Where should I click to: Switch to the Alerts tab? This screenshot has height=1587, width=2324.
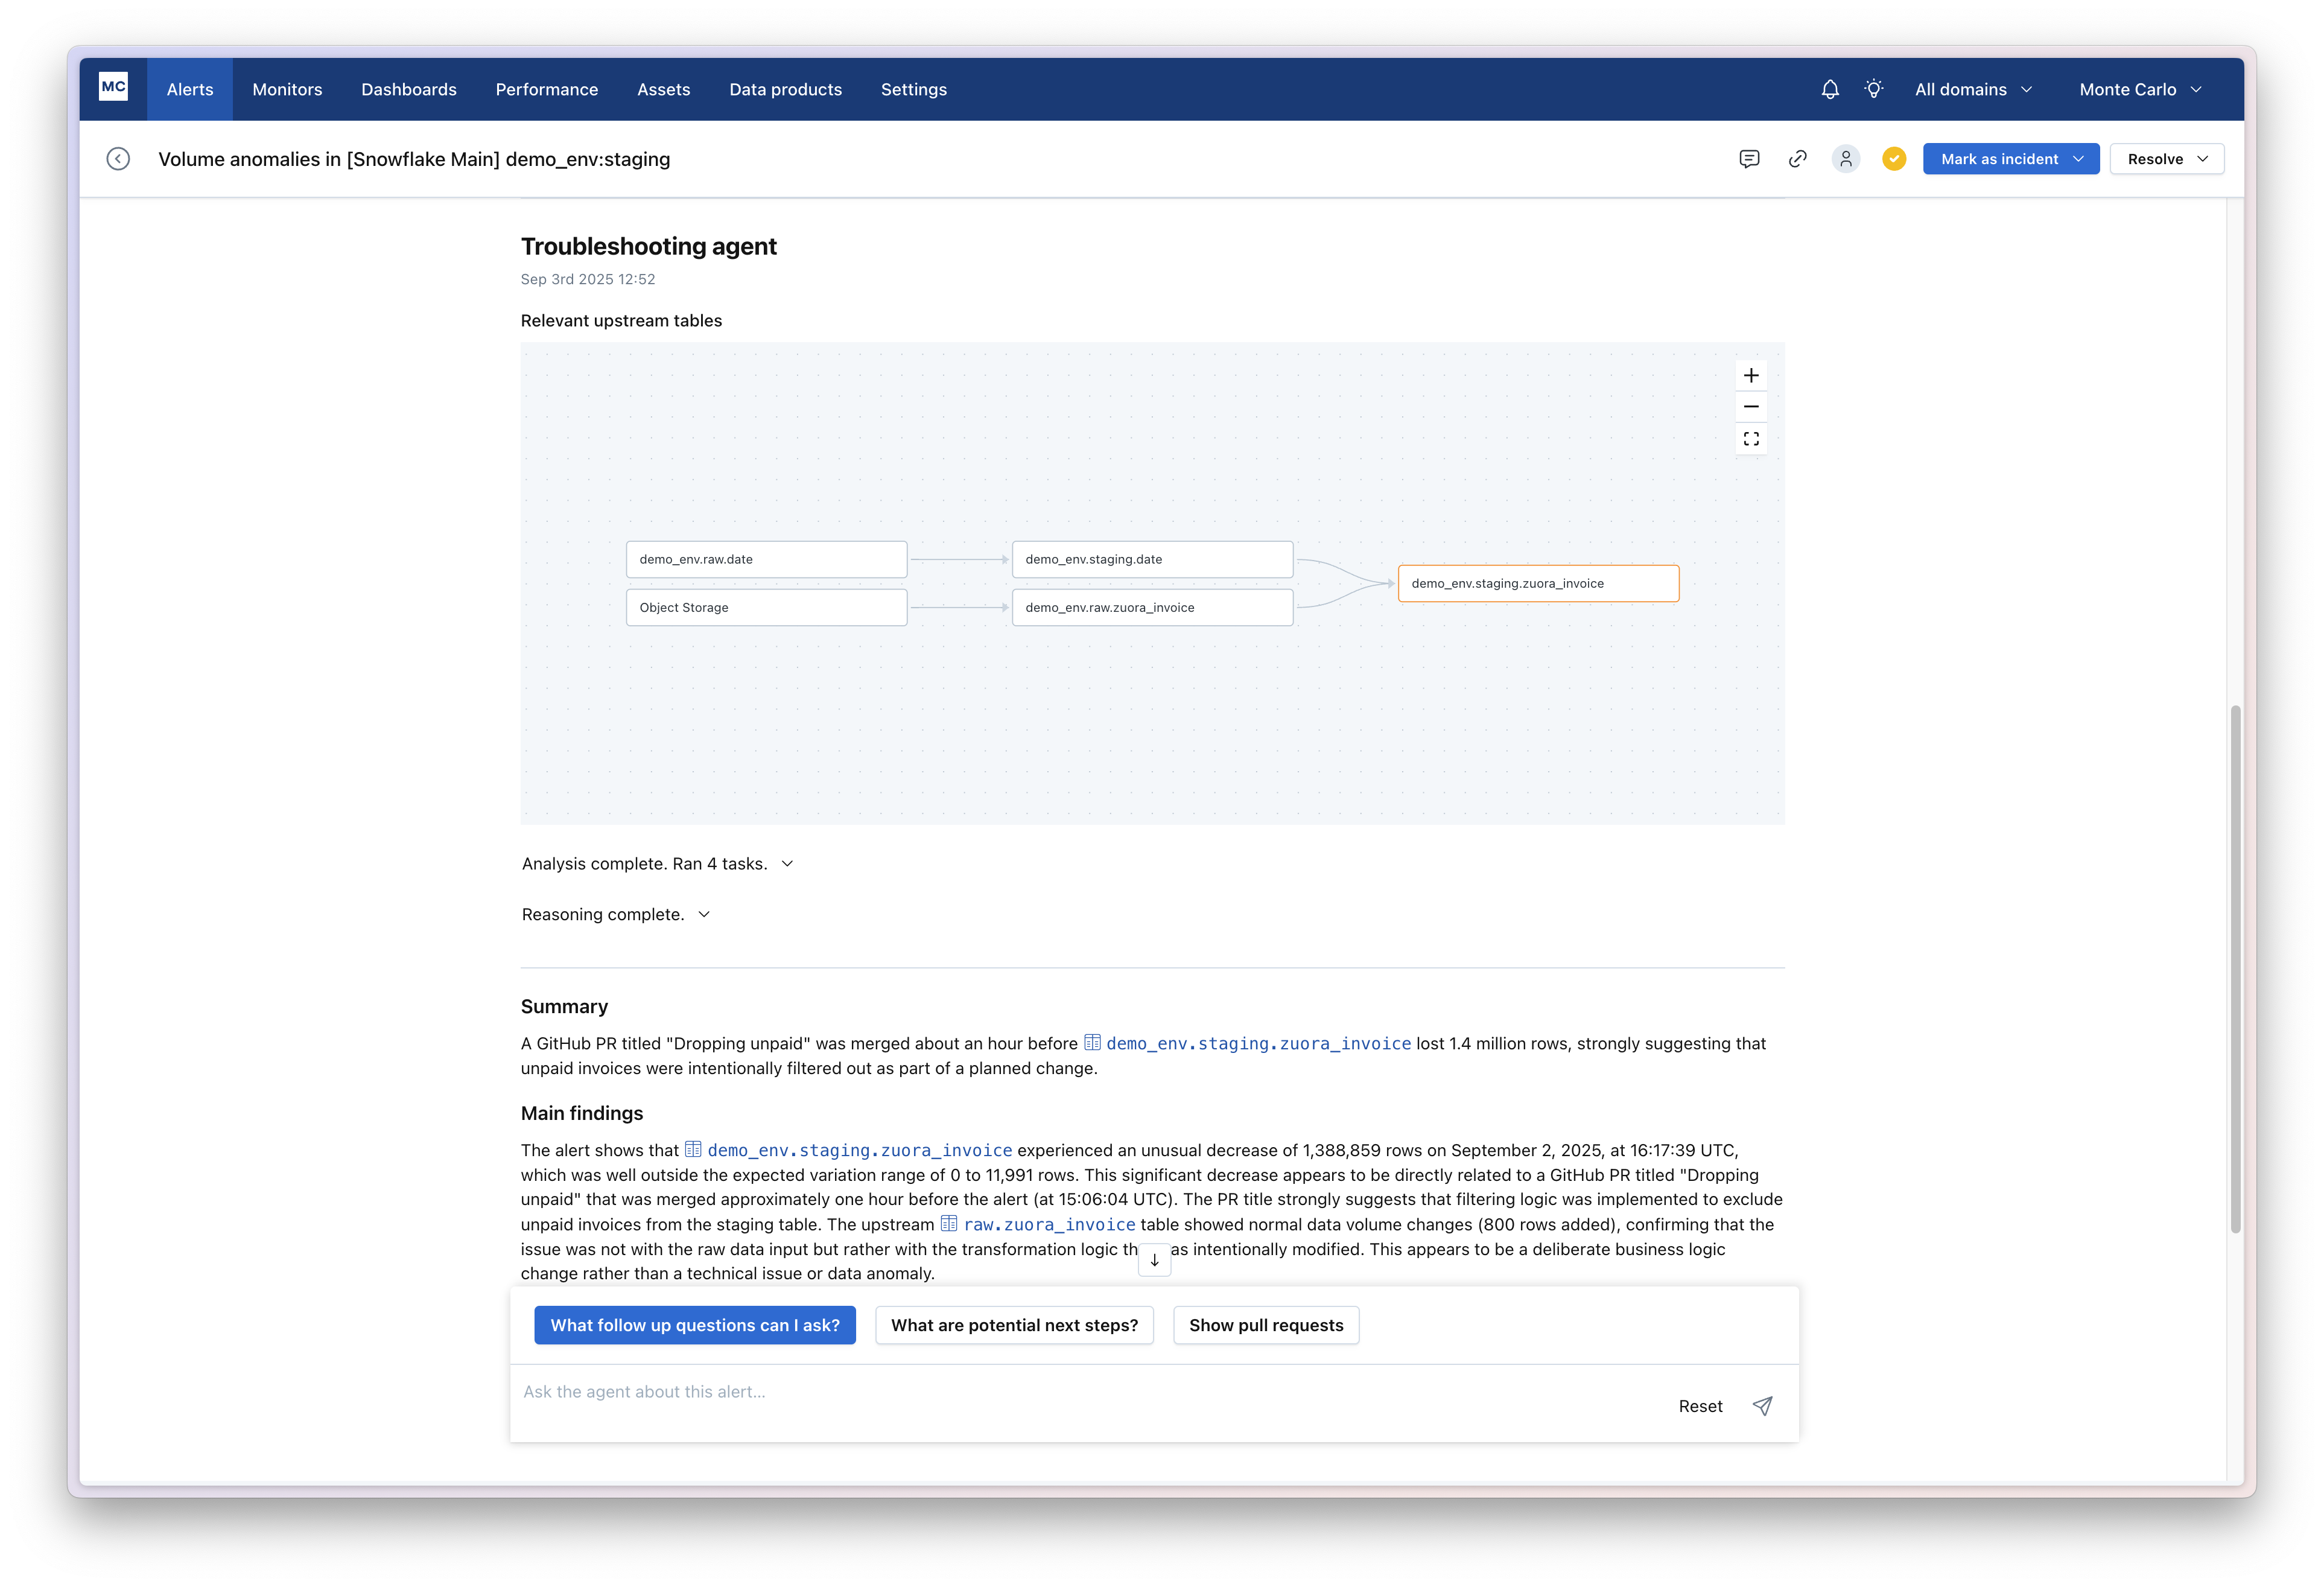(x=190, y=89)
